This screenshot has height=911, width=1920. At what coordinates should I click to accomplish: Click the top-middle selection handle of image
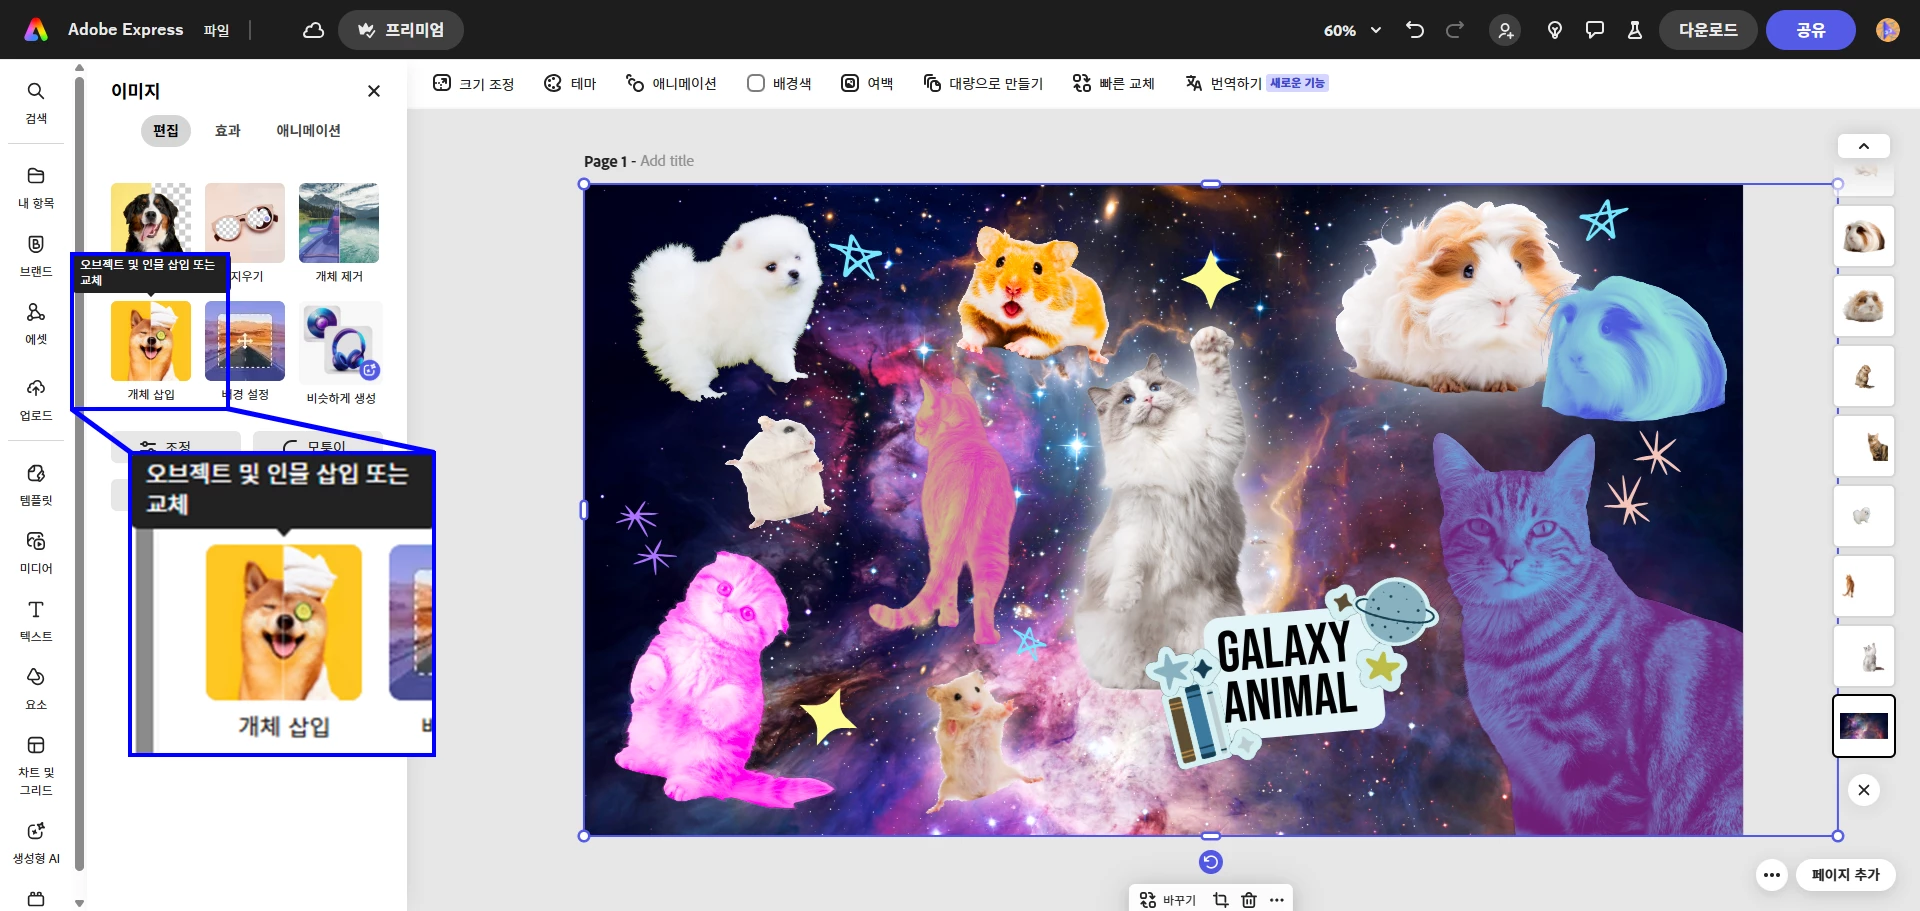coord(1211,184)
